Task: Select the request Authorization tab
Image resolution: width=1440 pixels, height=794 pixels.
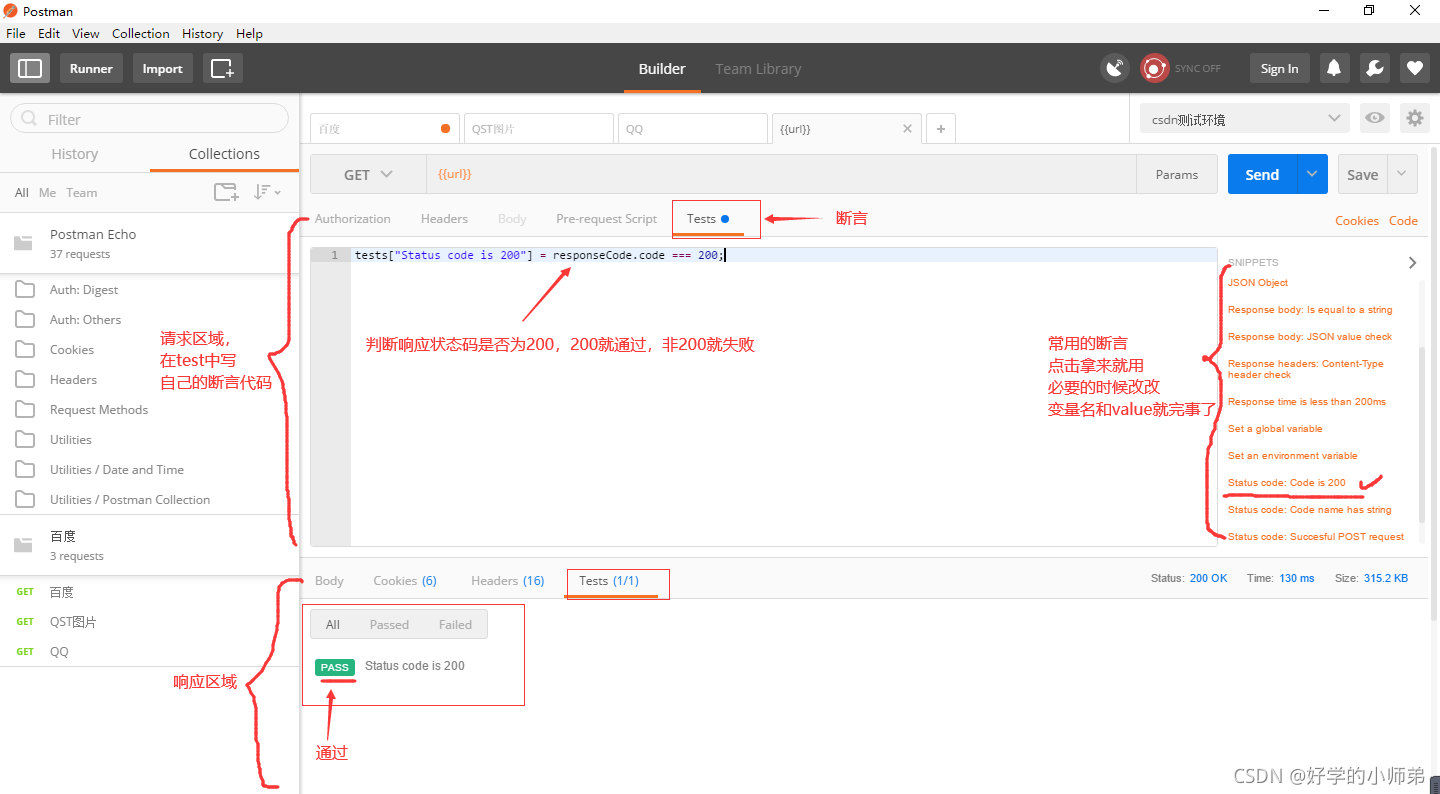Action: point(352,218)
